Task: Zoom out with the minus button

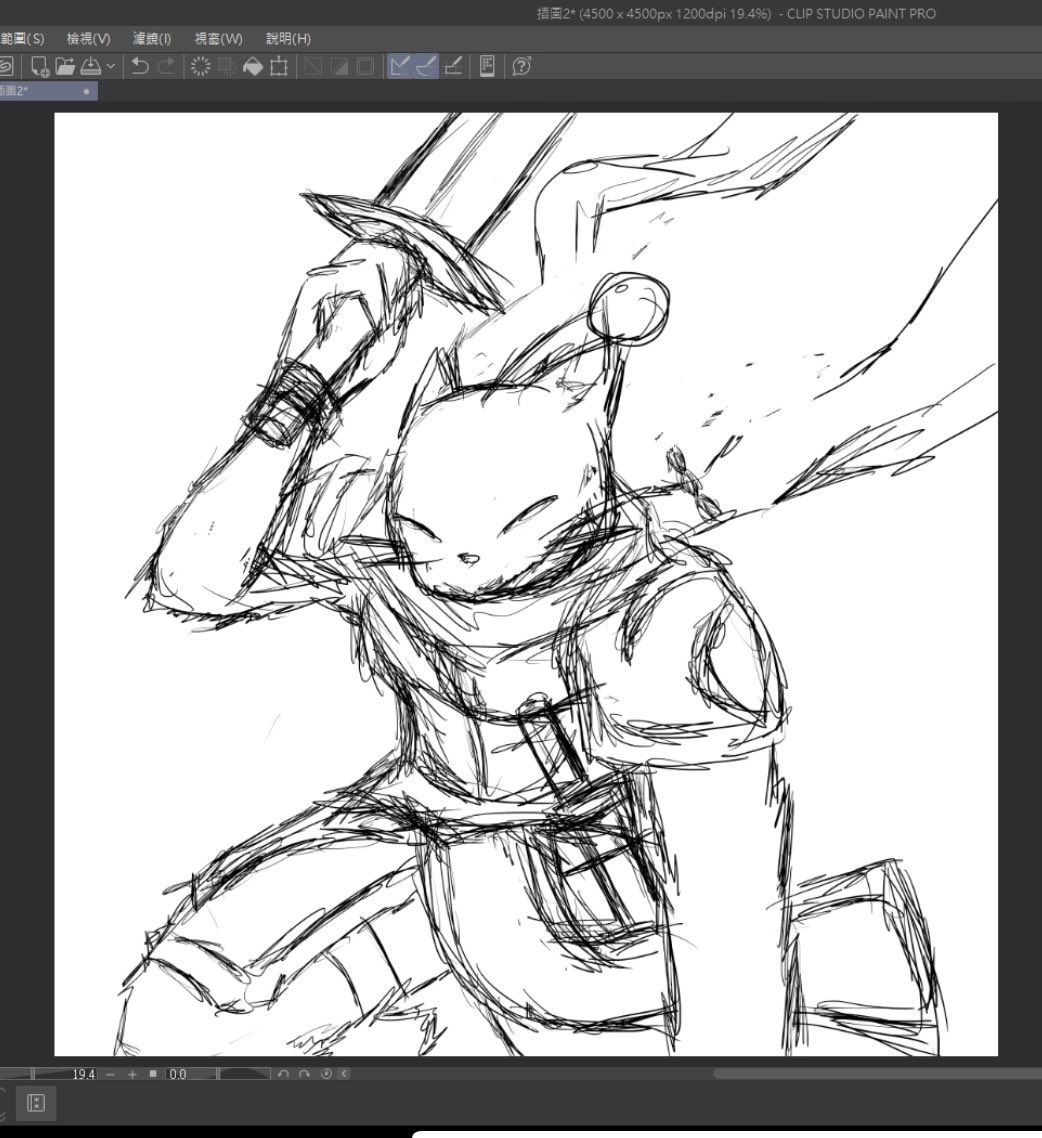Action: click(110, 1073)
